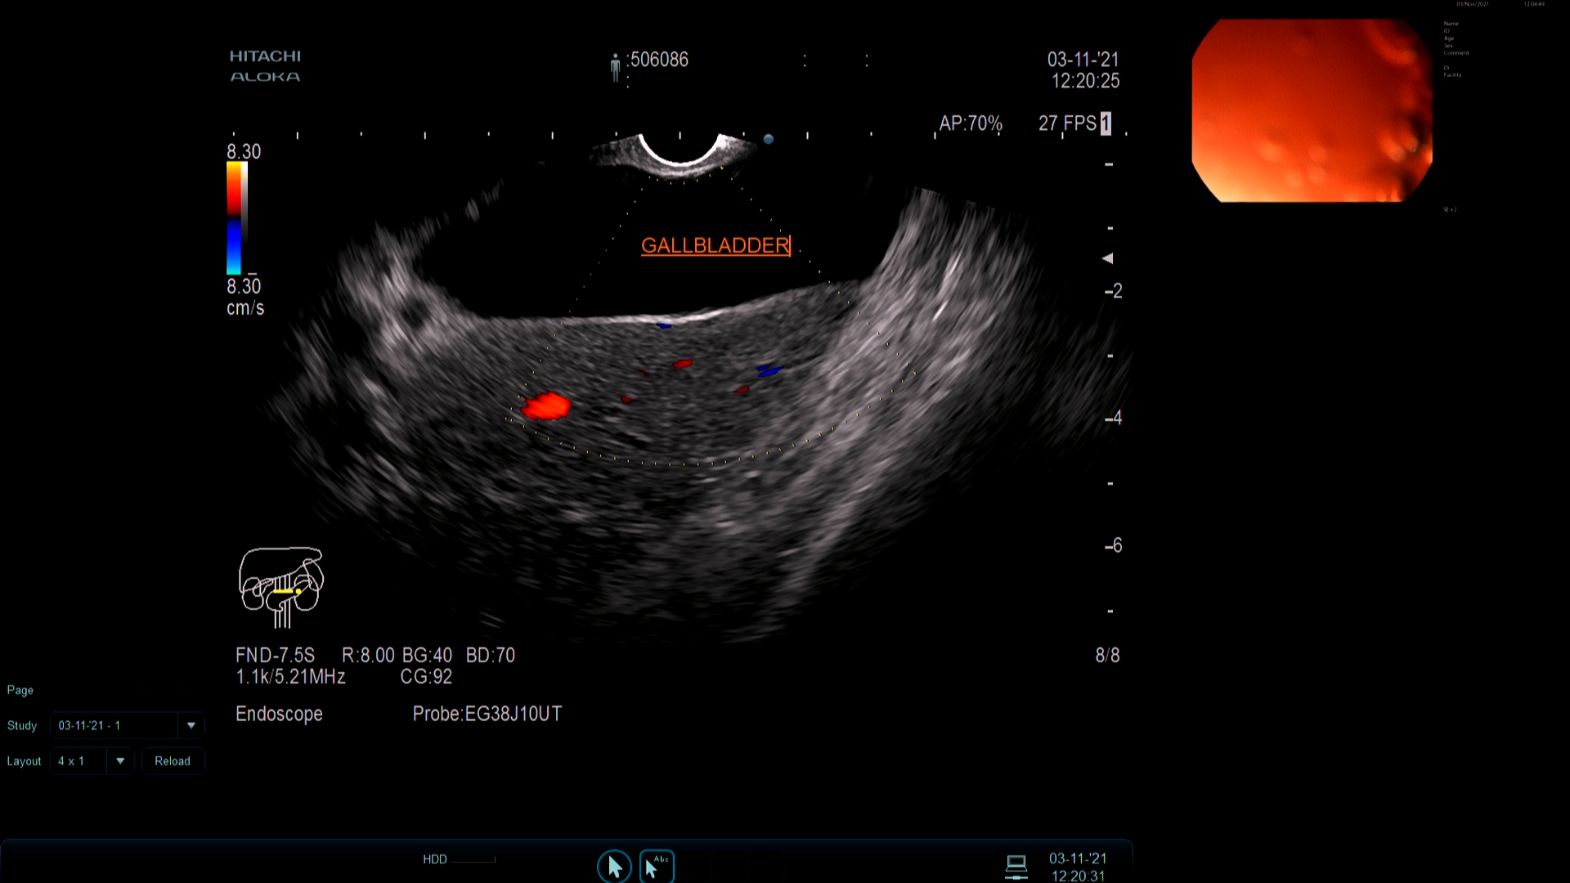Viewport: 1570px width, 883px height.
Task: Click the GALLBLADDER annotation label
Action: [x=715, y=245]
